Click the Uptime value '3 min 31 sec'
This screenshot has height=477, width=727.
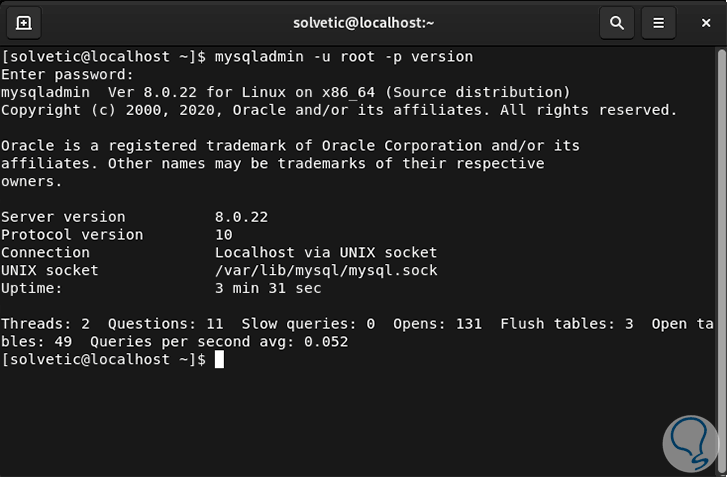(x=268, y=289)
